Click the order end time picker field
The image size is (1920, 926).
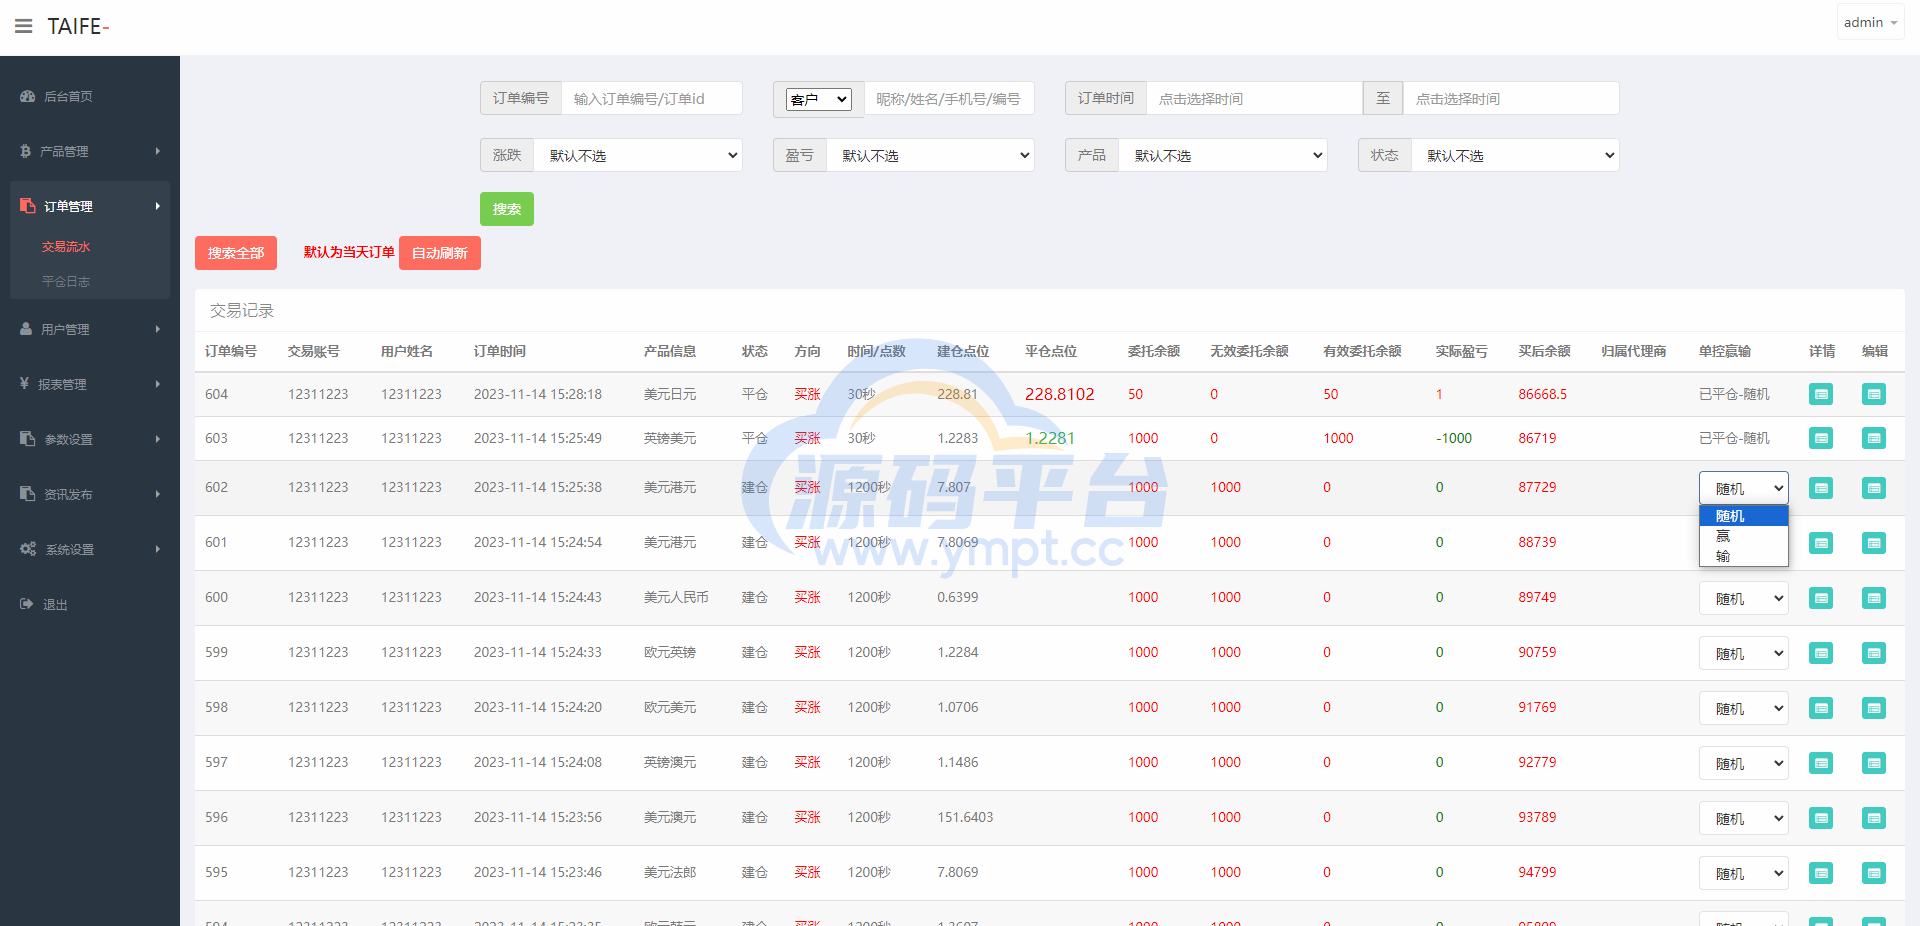click(x=1511, y=98)
